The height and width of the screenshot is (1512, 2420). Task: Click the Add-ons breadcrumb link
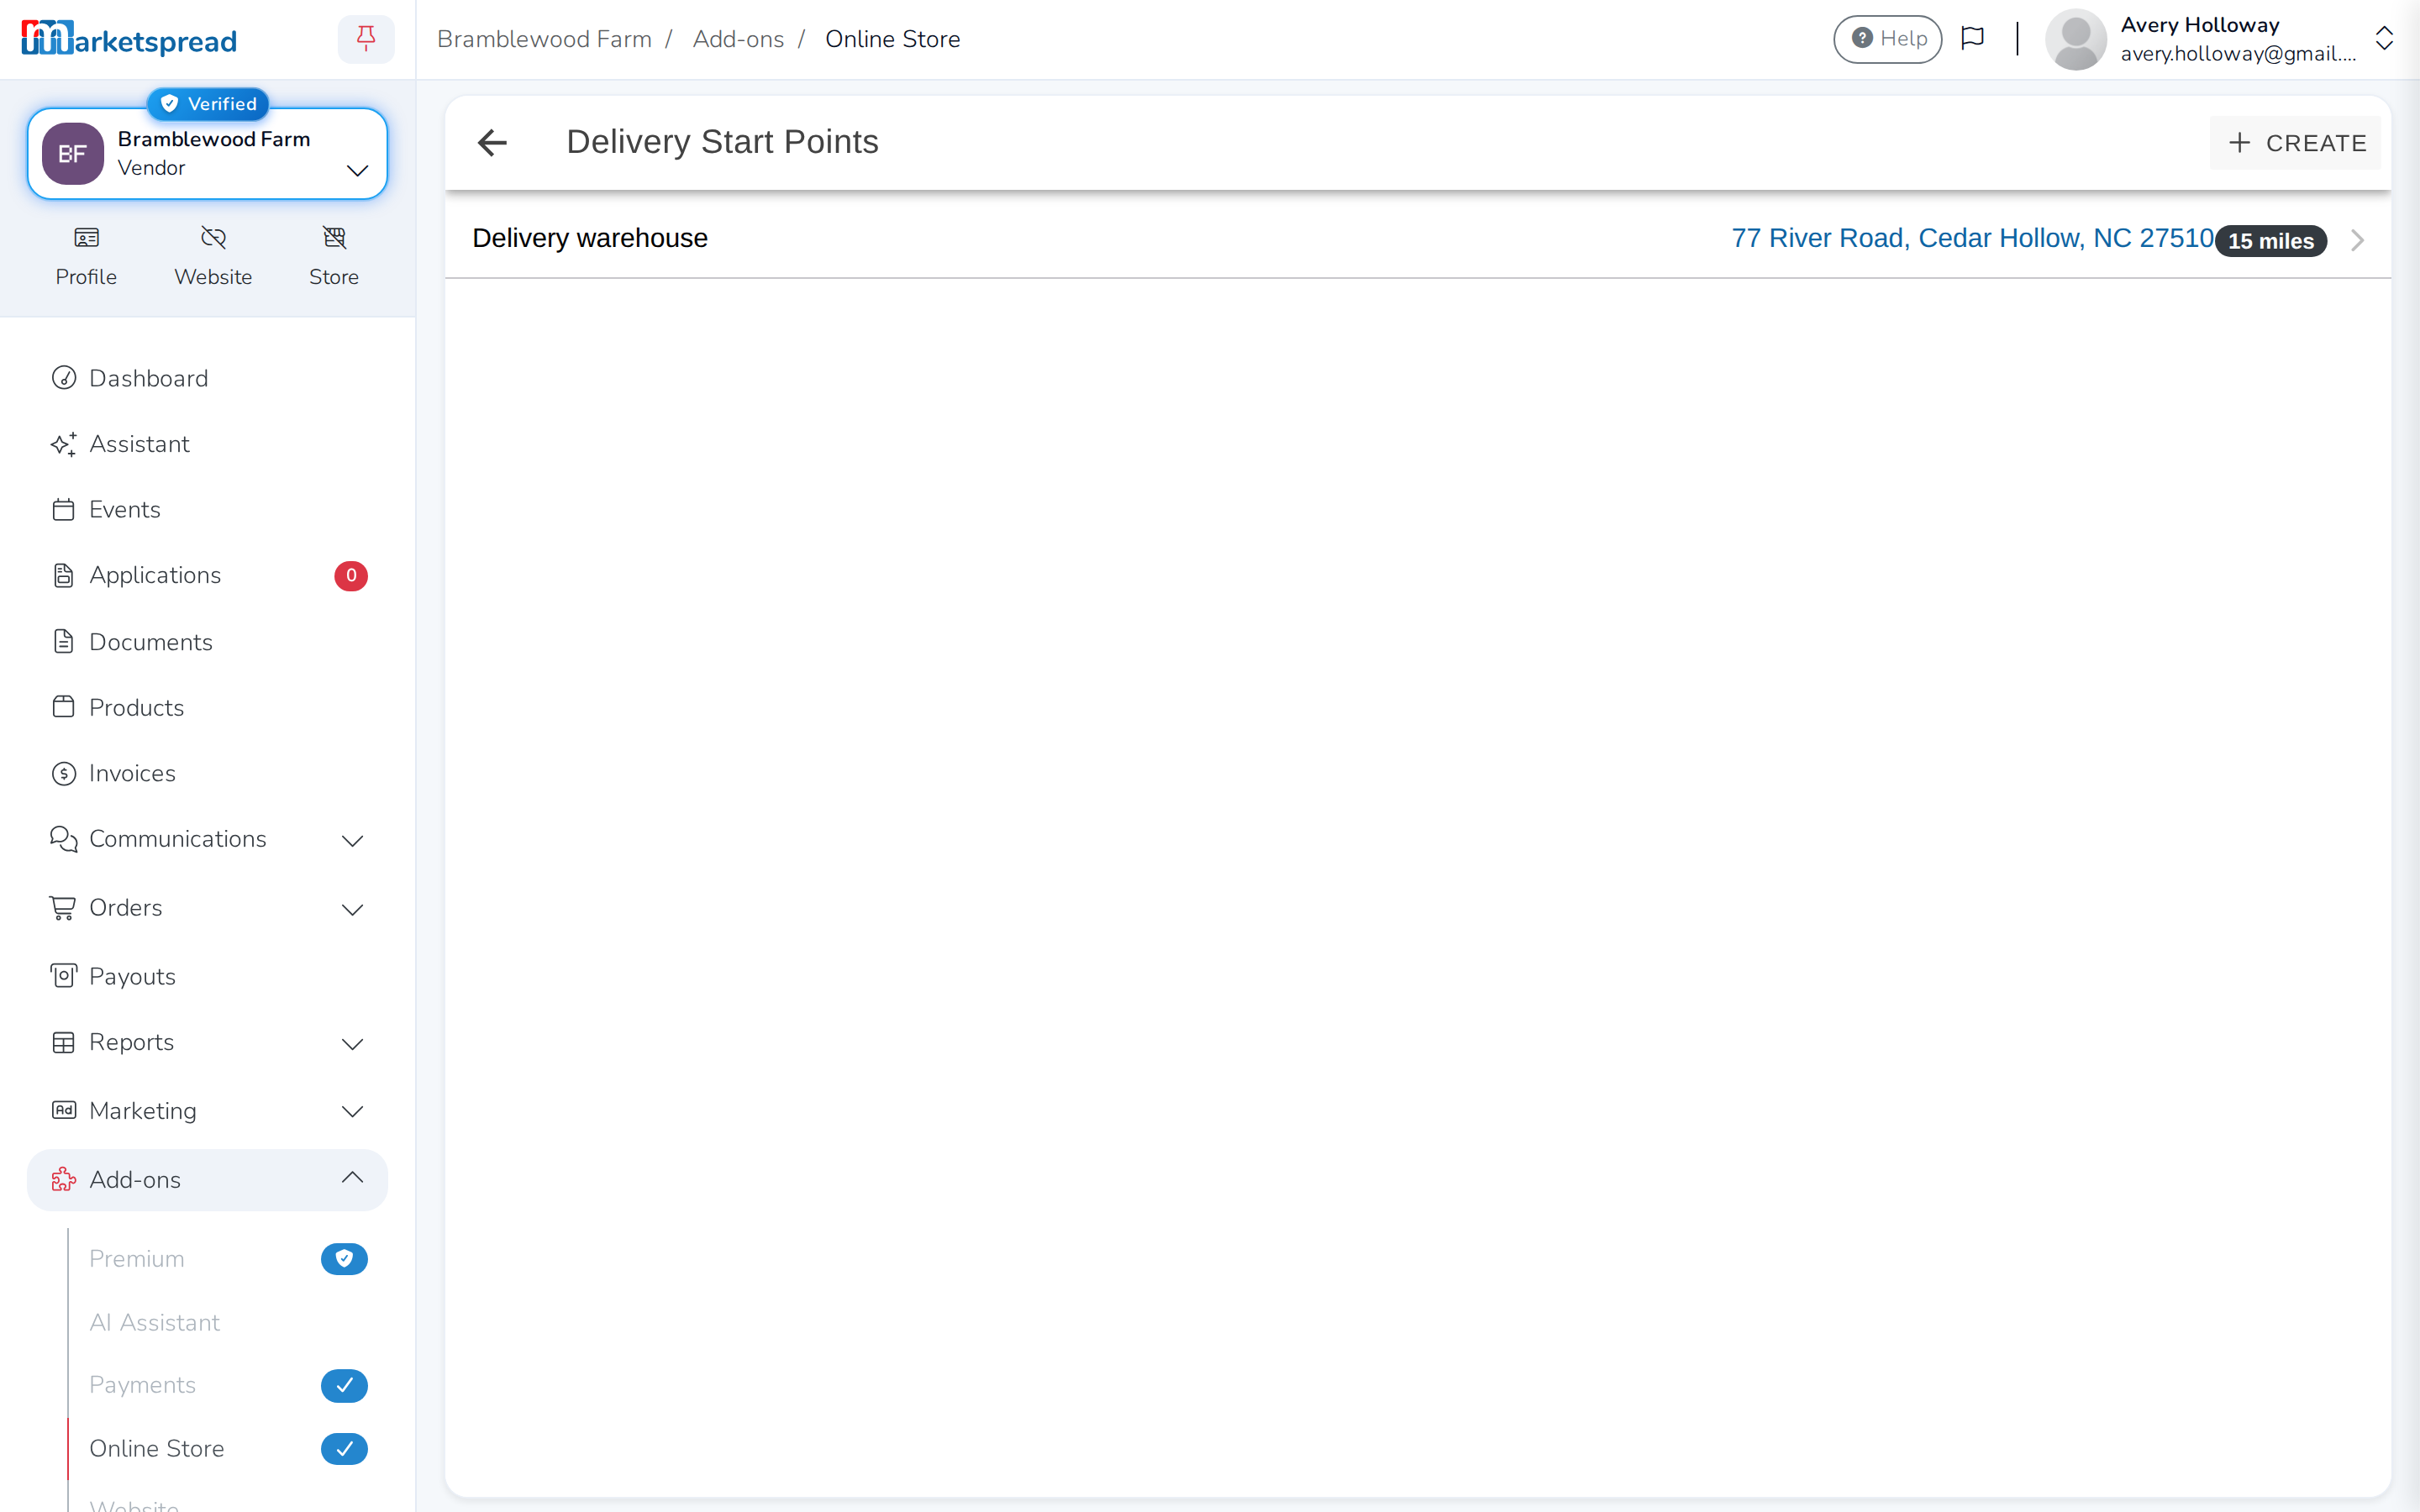click(738, 39)
